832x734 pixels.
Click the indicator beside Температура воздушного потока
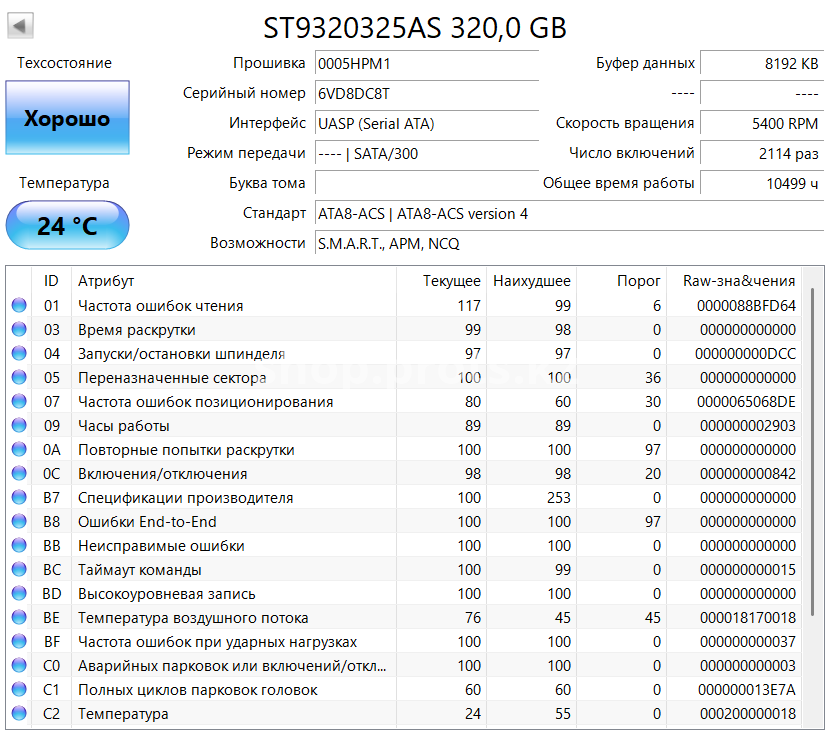(x=17, y=618)
